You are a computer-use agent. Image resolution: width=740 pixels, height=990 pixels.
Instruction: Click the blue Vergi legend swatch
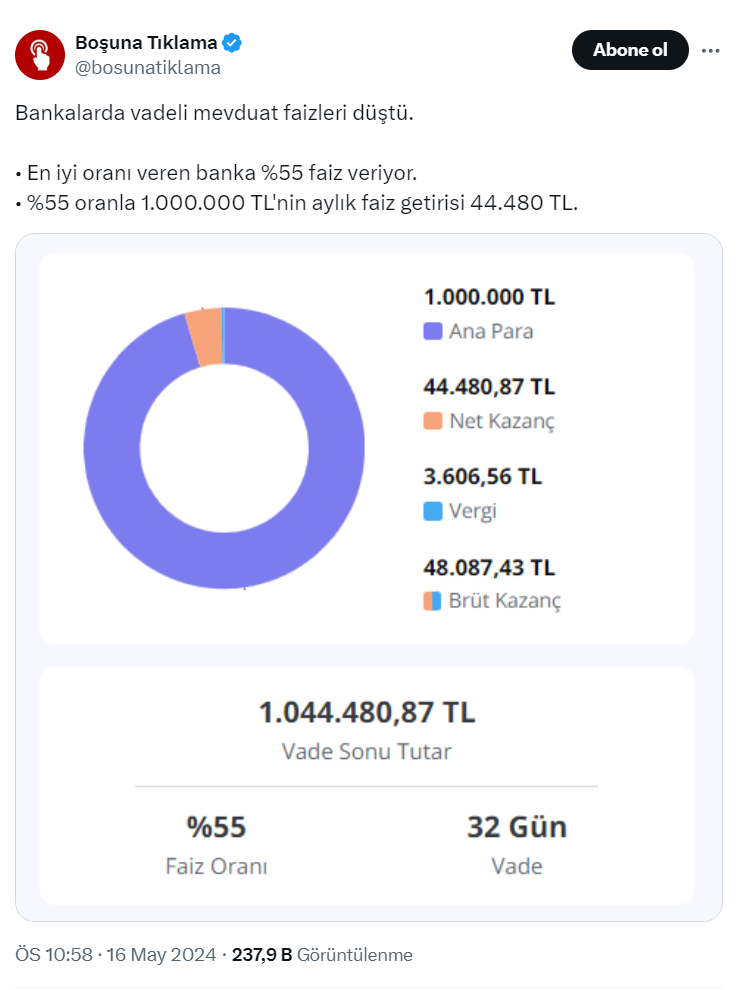click(x=433, y=511)
